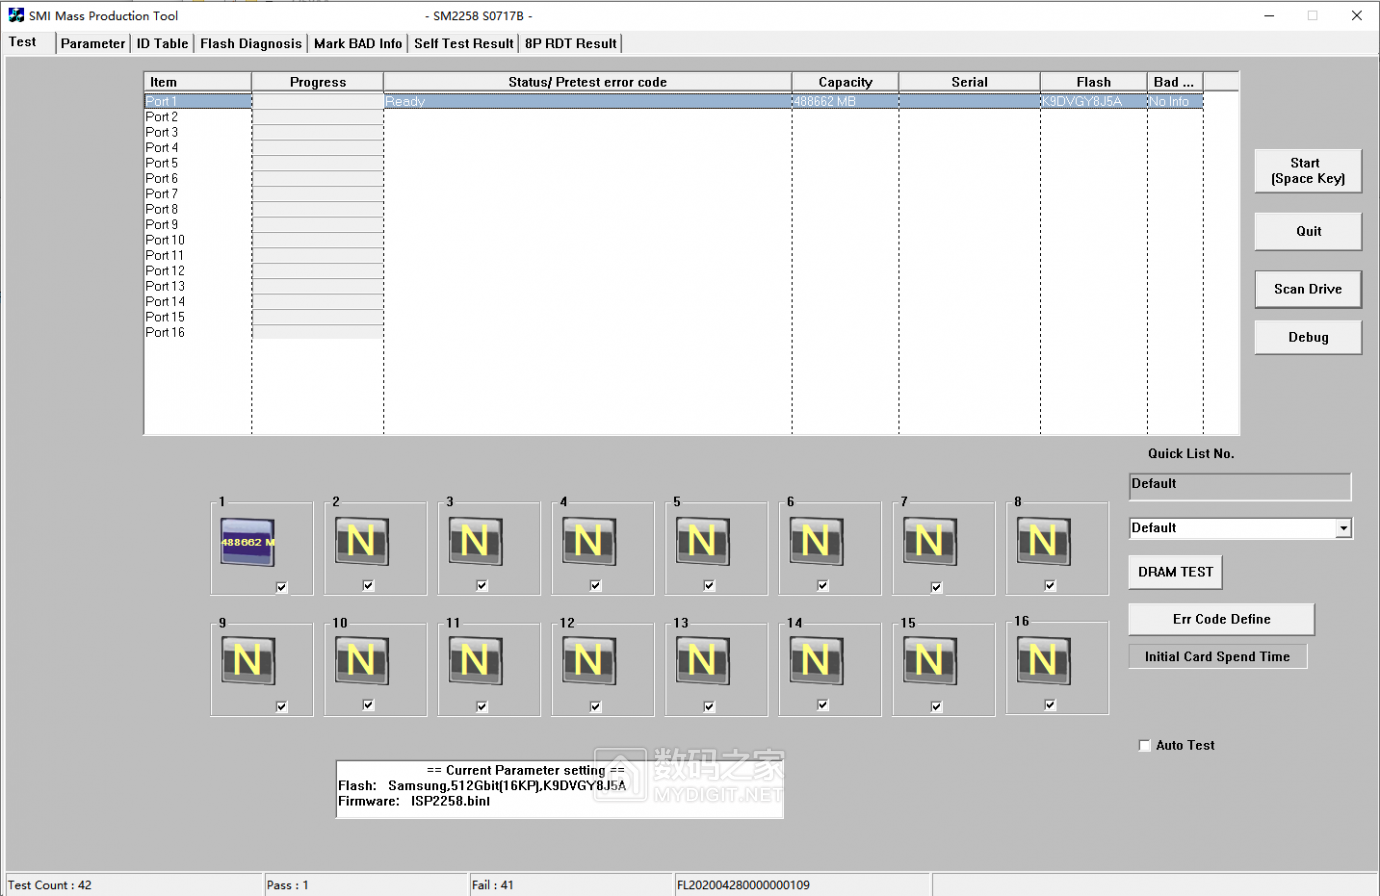Select the port 14 slot icon
1380x896 pixels.
[x=816, y=661]
